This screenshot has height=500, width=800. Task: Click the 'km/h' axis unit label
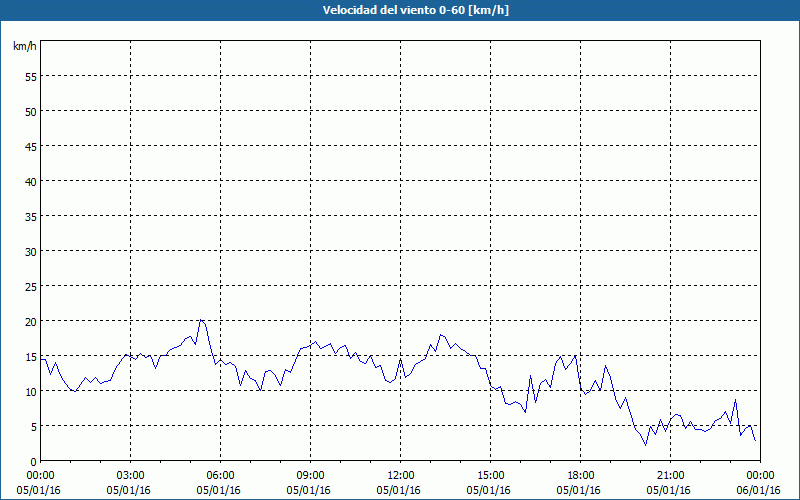(x=25, y=46)
